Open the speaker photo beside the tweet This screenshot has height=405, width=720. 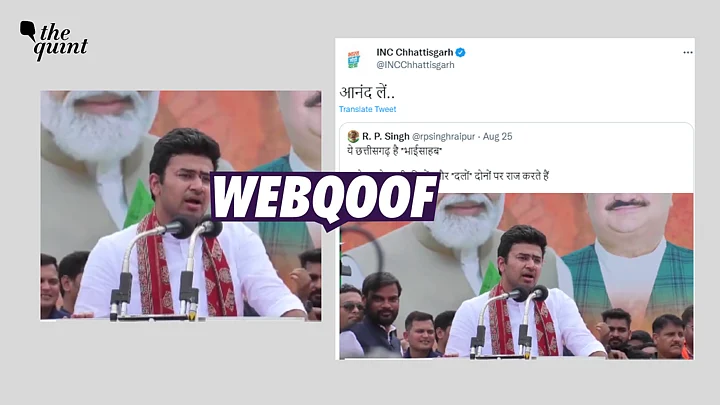click(x=181, y=205)
